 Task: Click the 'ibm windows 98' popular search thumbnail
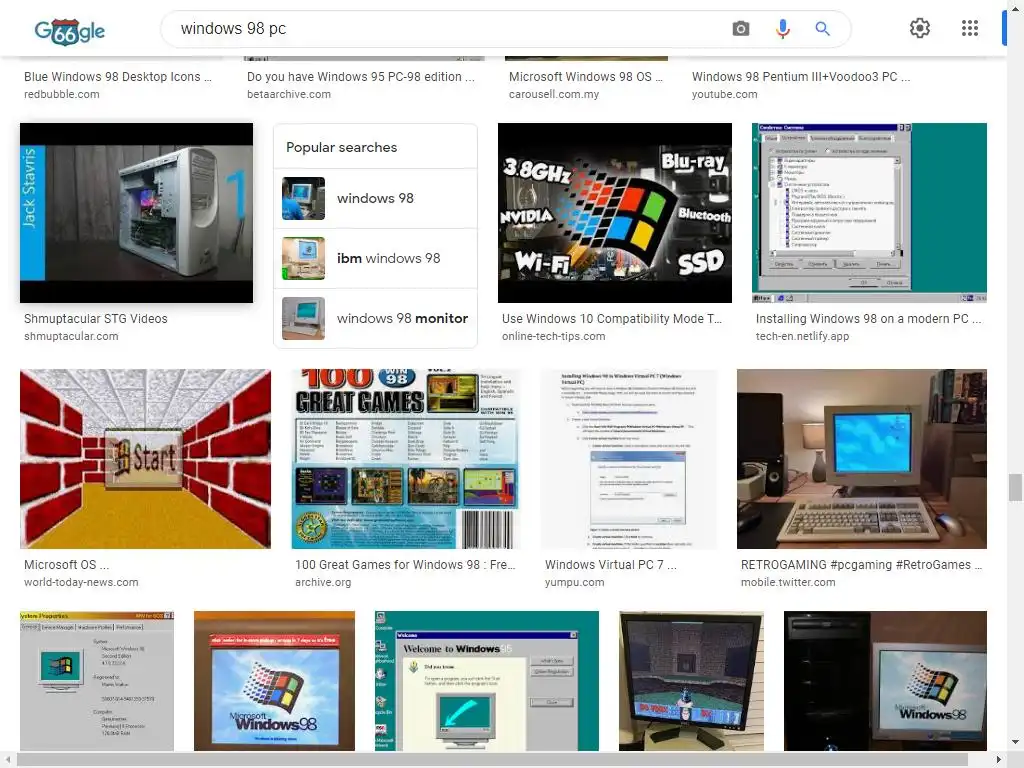pos(303,259)
